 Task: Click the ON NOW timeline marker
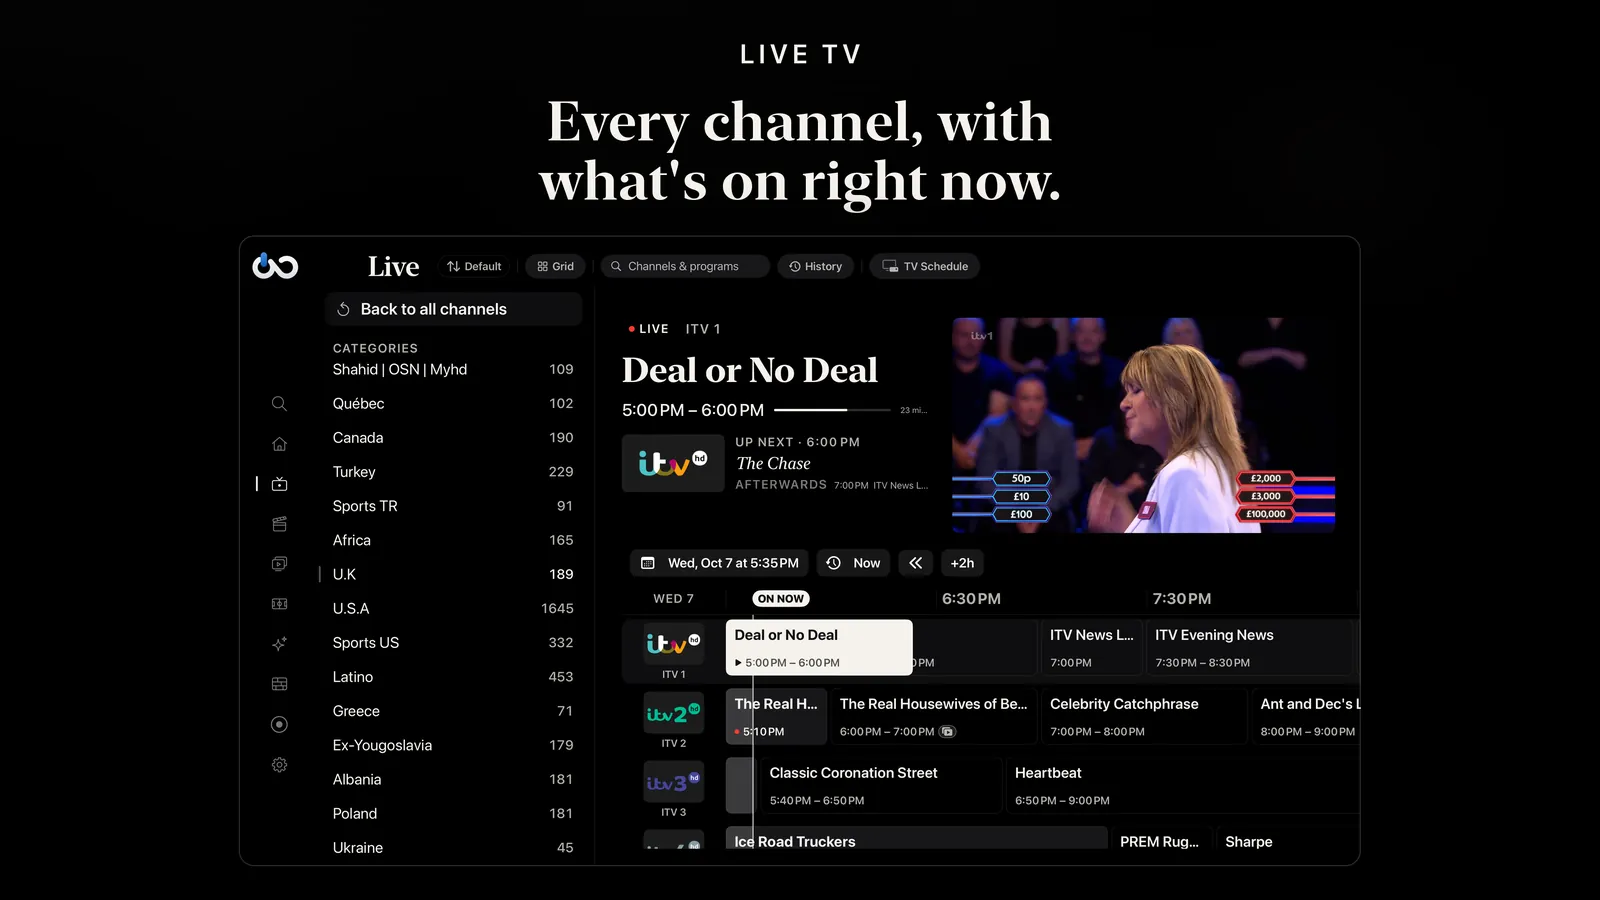(781, 598)
